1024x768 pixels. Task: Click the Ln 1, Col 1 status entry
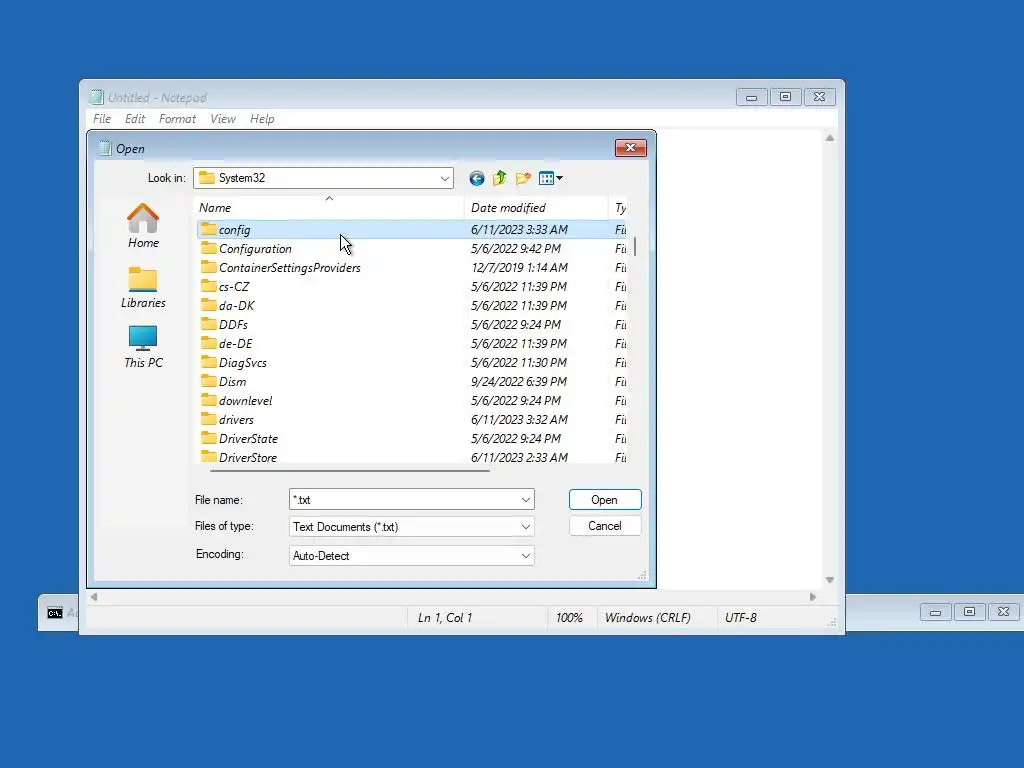pyautogui.click(x=445, y=618)
